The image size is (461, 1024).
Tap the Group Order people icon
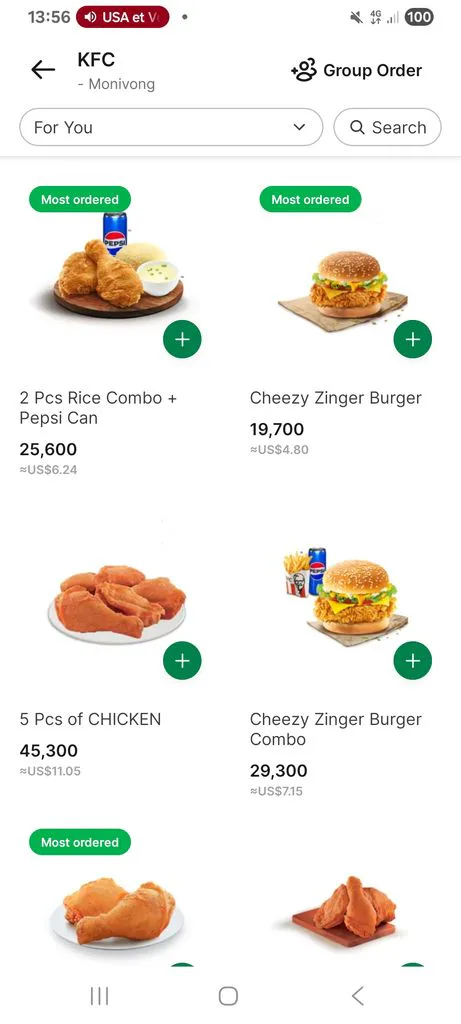[304, 70]
